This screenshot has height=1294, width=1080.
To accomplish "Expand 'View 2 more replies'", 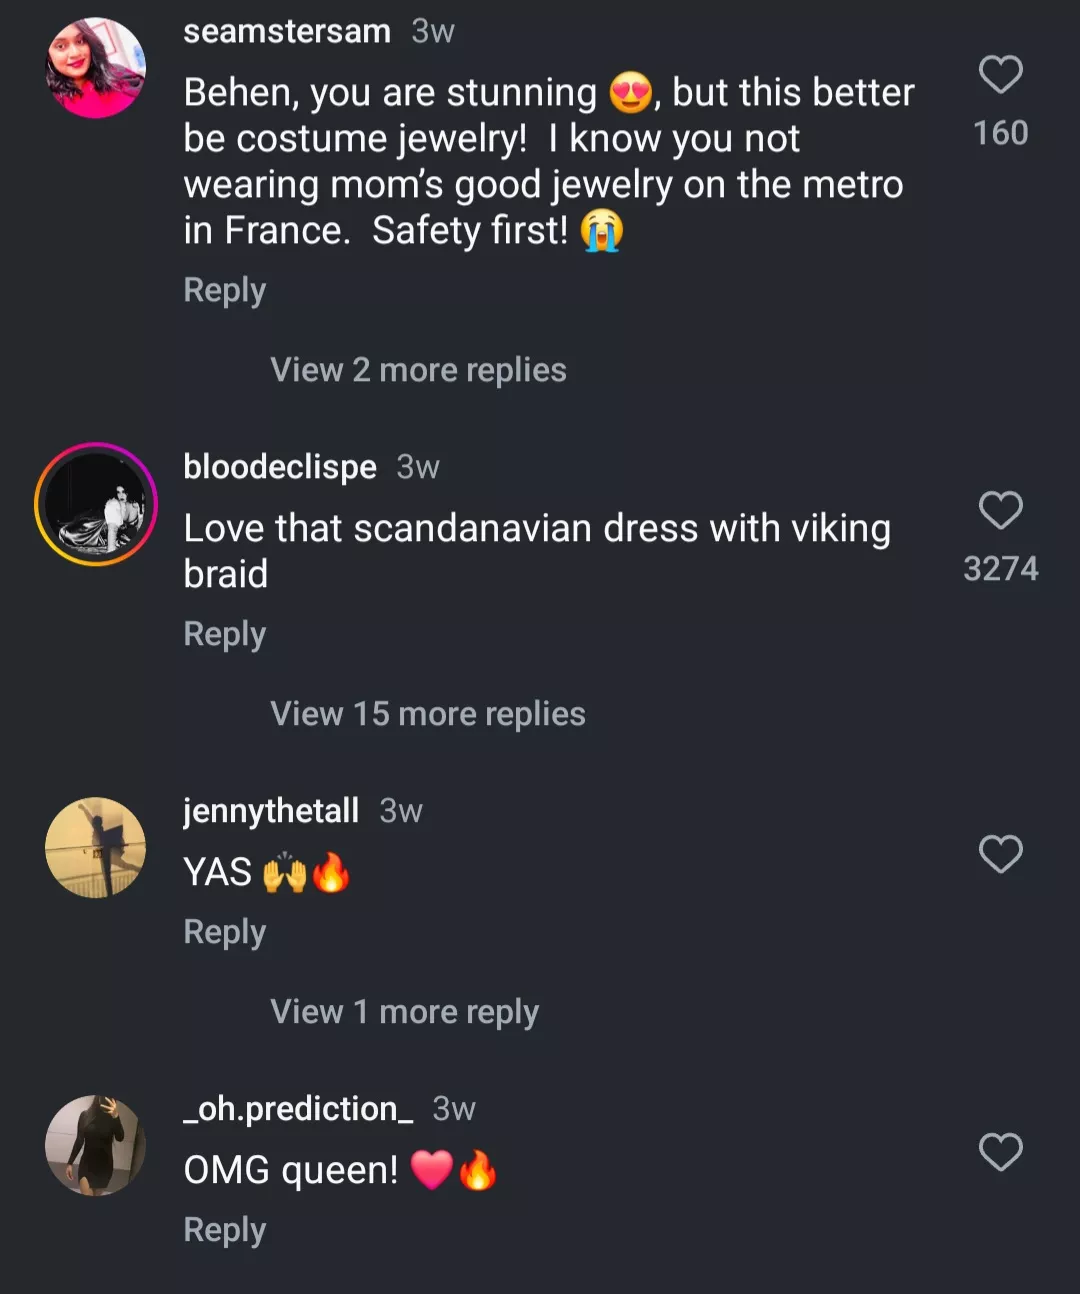I will click(418, 370).
